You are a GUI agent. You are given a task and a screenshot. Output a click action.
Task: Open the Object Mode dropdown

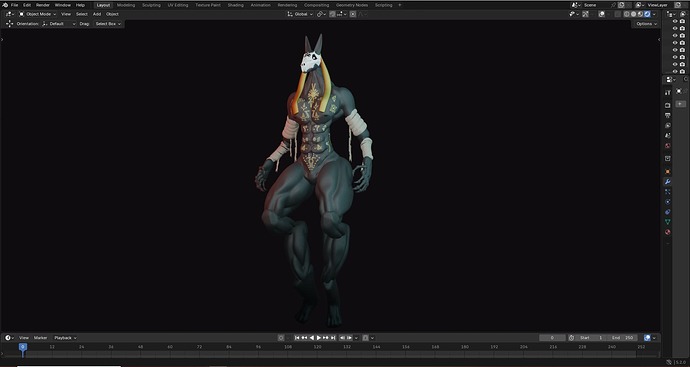[37, 14]
